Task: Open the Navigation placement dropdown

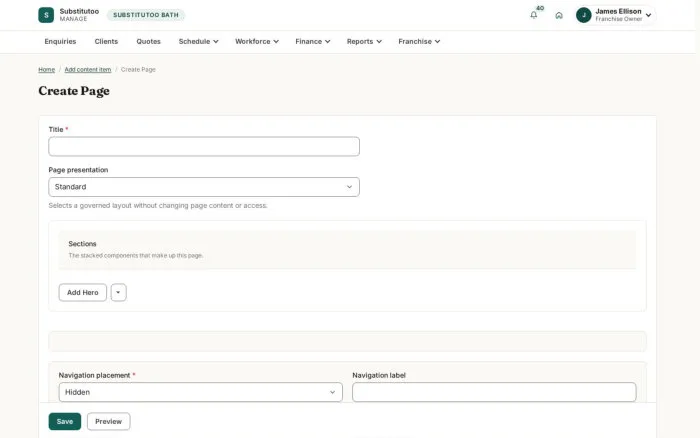Action: [x=200, y=392]
